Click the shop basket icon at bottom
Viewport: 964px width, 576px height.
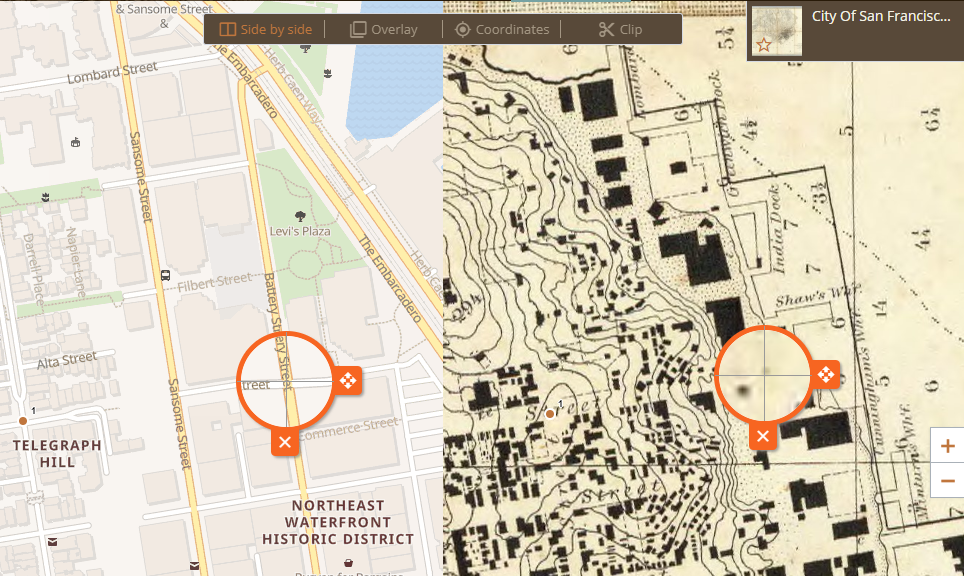tap(348, 562)
